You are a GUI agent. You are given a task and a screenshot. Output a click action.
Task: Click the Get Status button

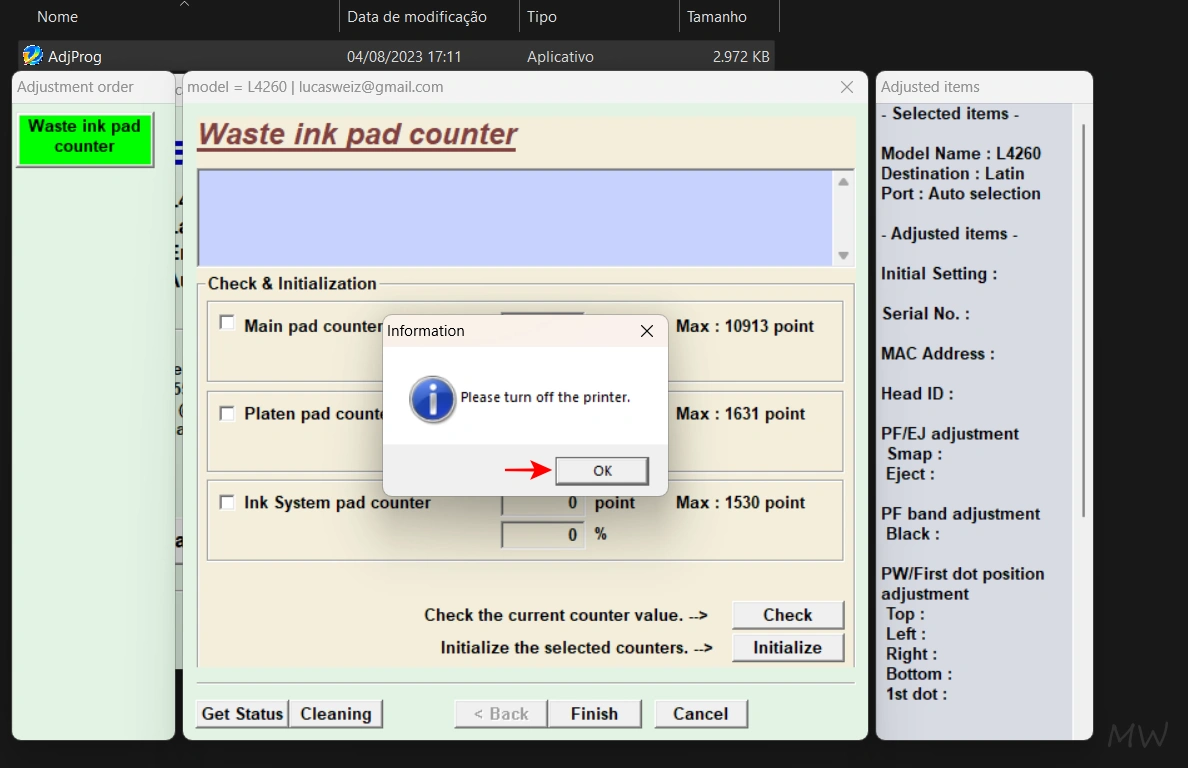(242, 714)
